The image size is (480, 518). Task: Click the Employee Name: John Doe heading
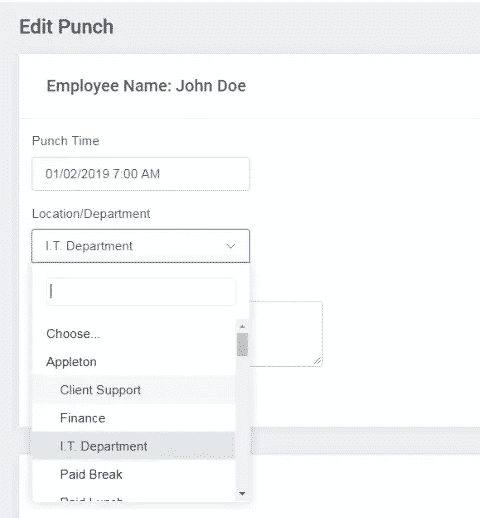coord(146,86)
